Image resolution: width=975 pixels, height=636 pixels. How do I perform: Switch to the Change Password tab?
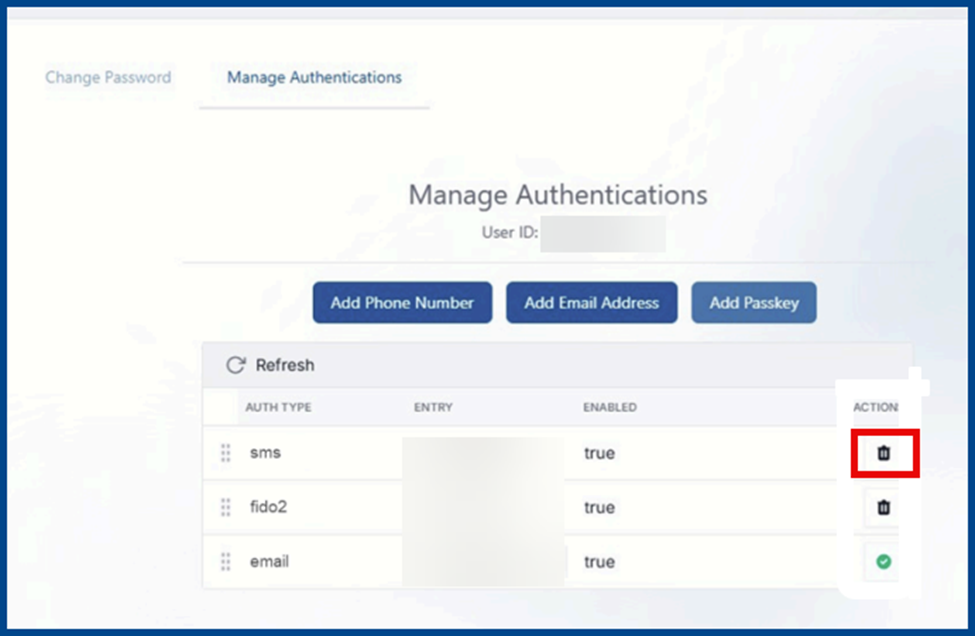click(108, 77)
